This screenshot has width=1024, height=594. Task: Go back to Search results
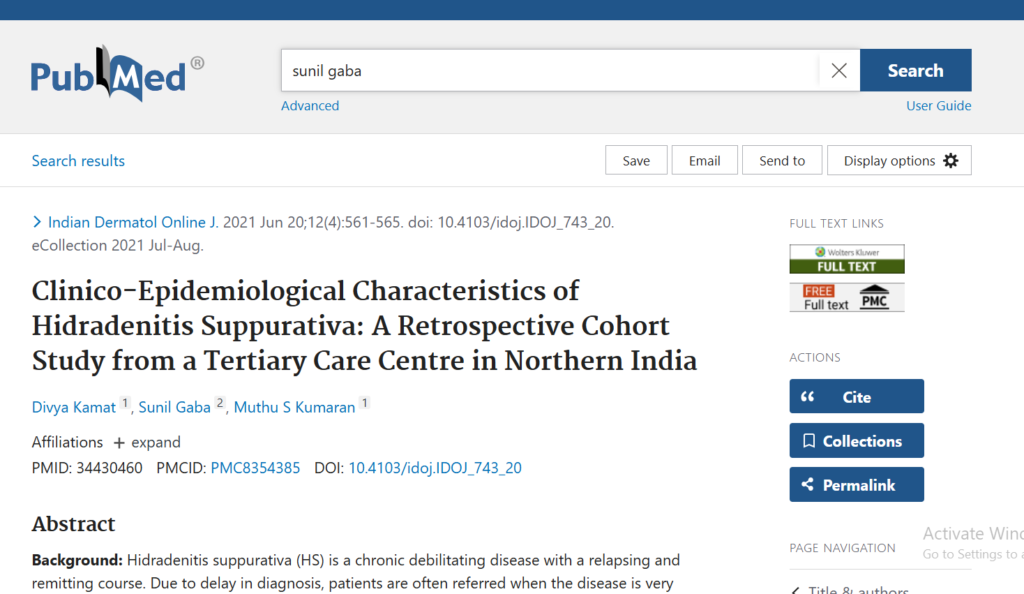(78, 161)
